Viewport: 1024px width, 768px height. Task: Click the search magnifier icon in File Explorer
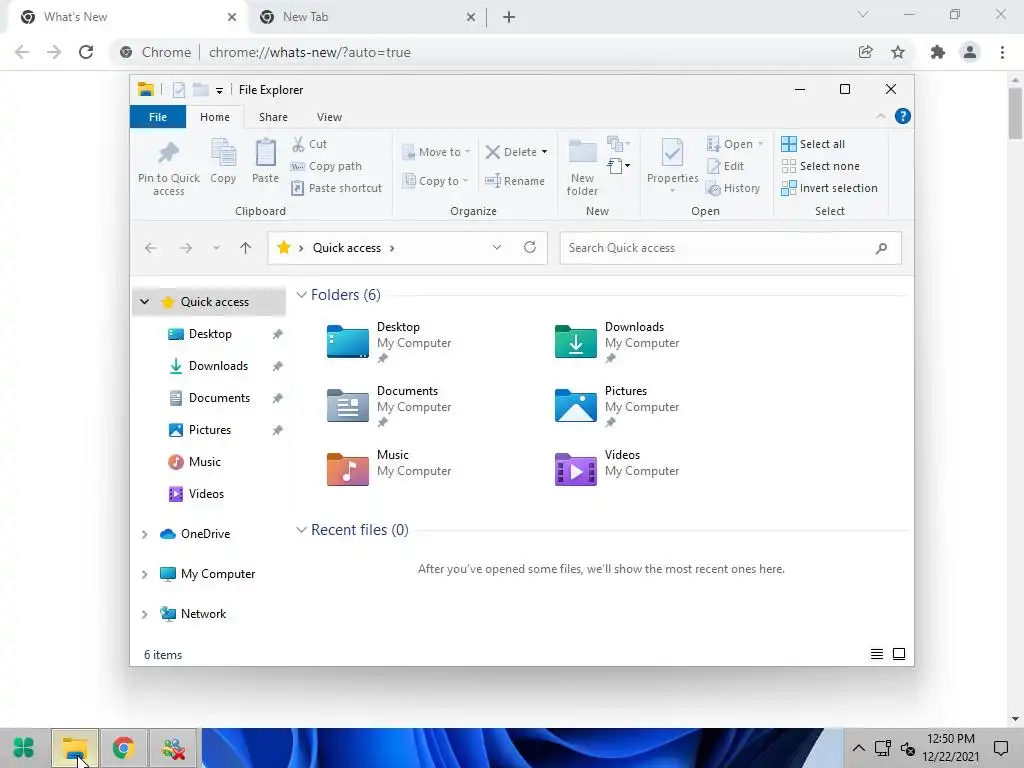[881, 248]
